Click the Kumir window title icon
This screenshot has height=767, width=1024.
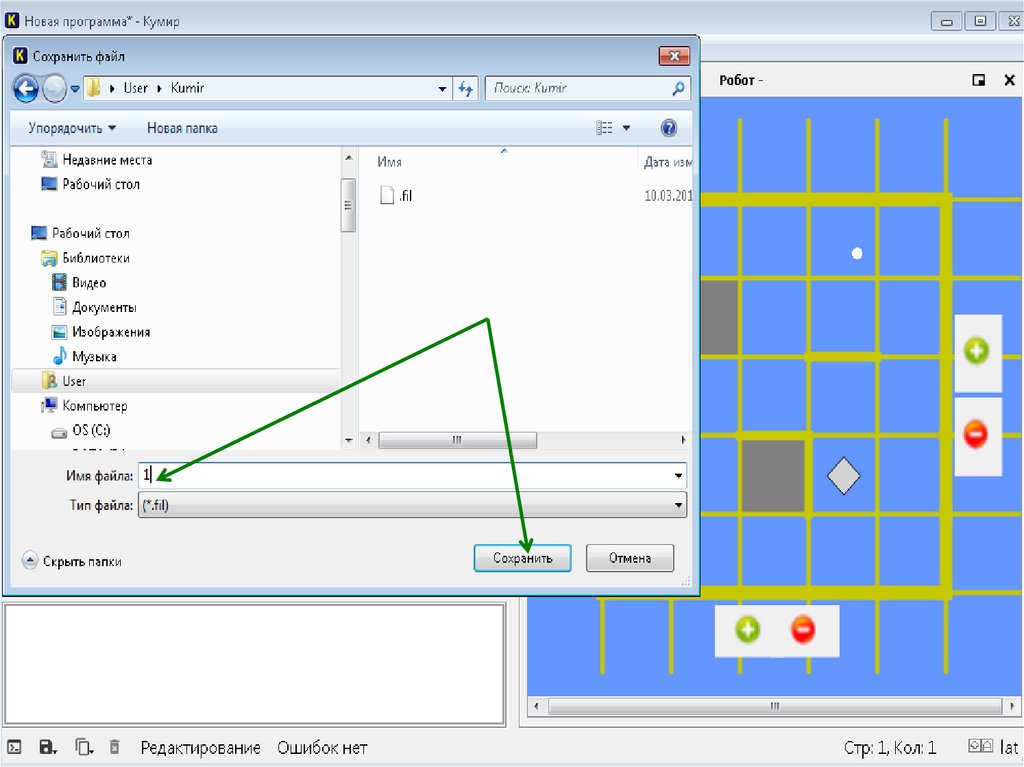(x=12, y=20)
